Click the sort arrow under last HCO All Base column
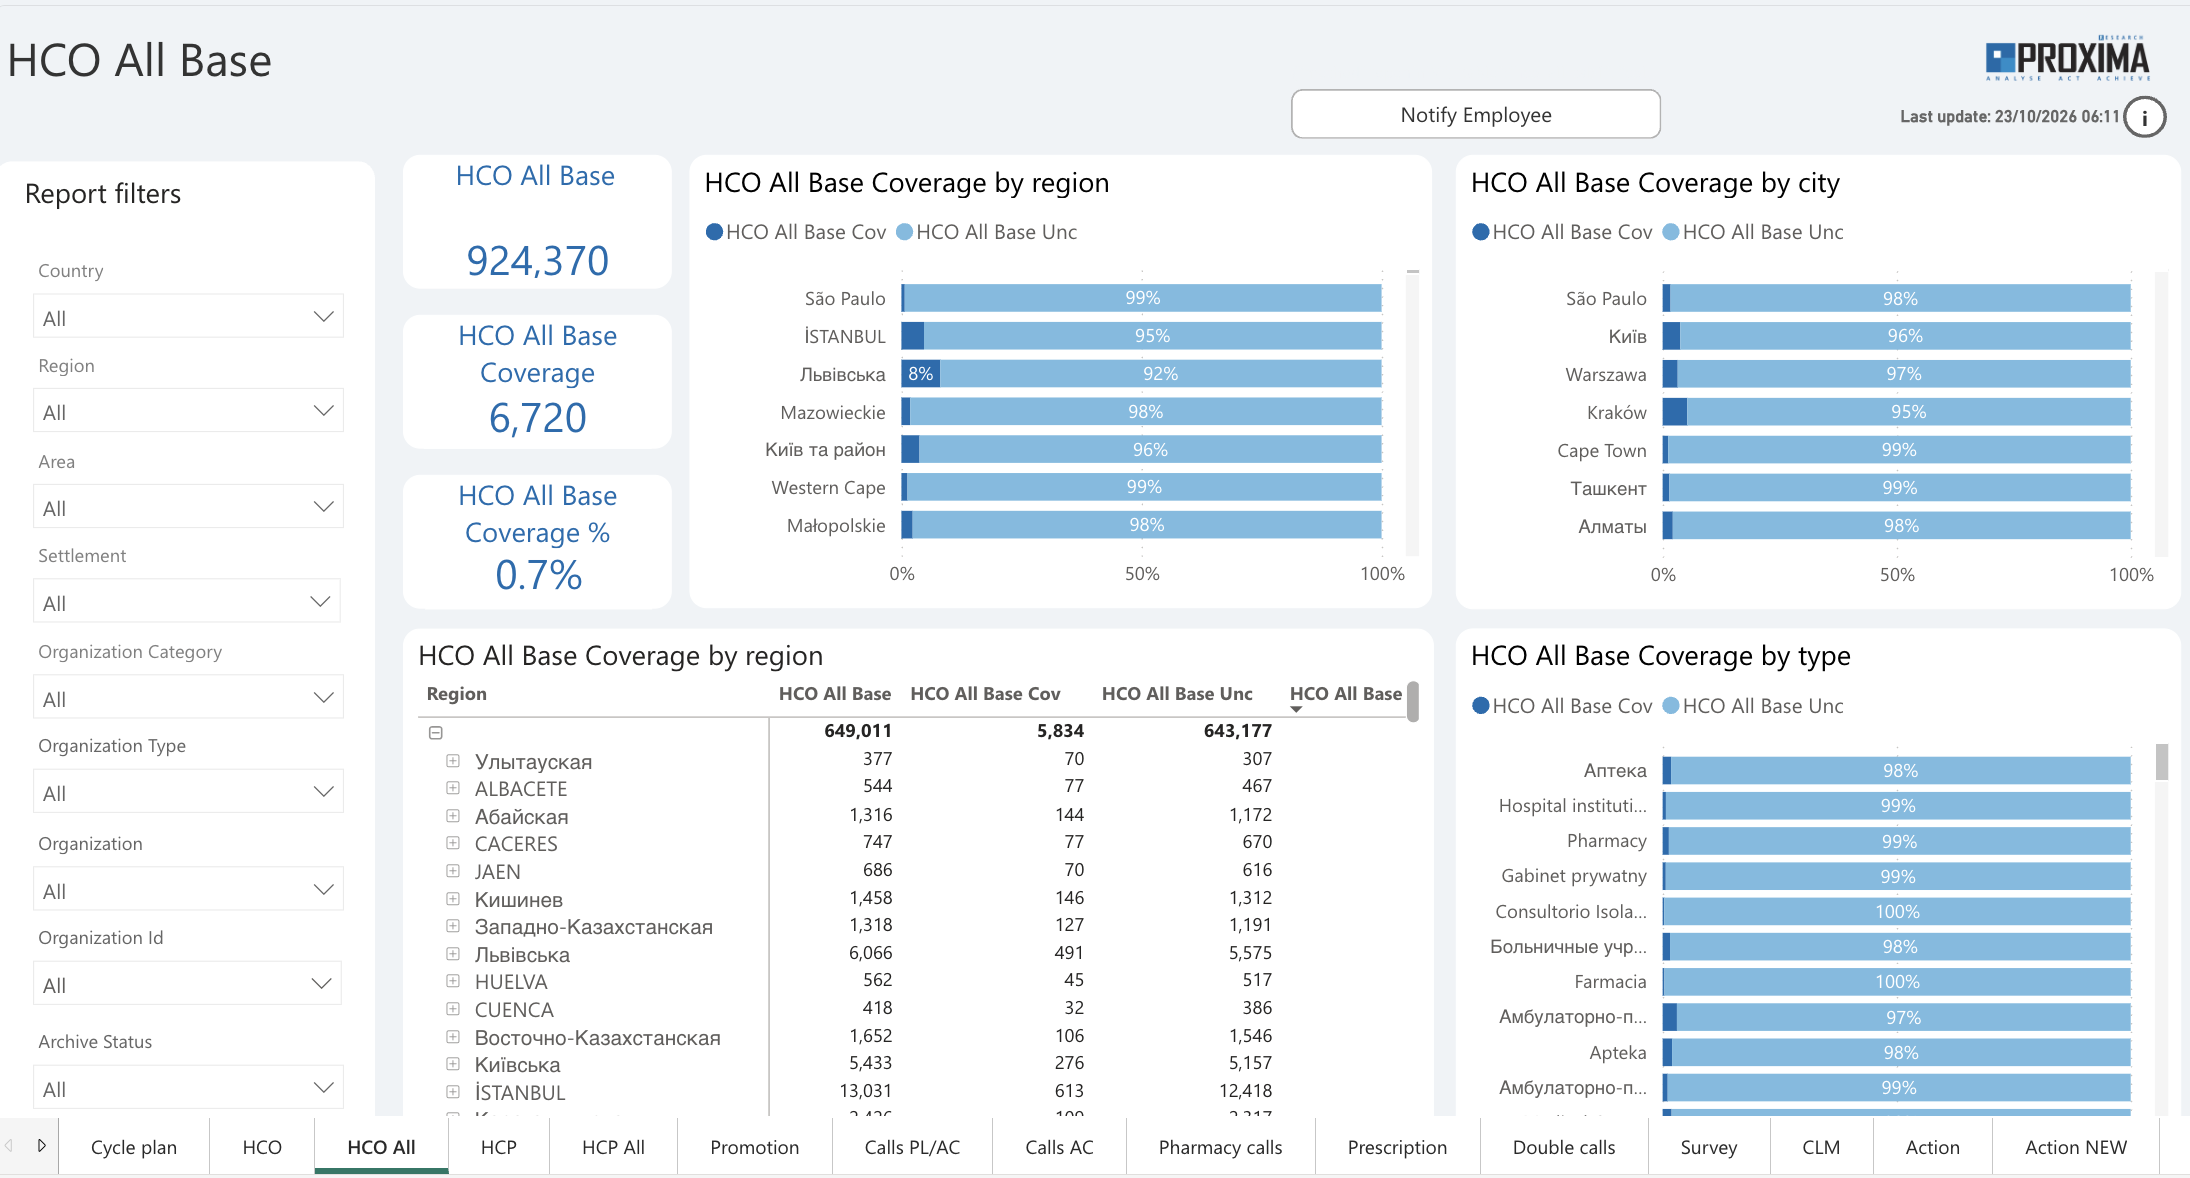The height and width of the screenshot is (1178, 2190). [x=1296, y=709]
